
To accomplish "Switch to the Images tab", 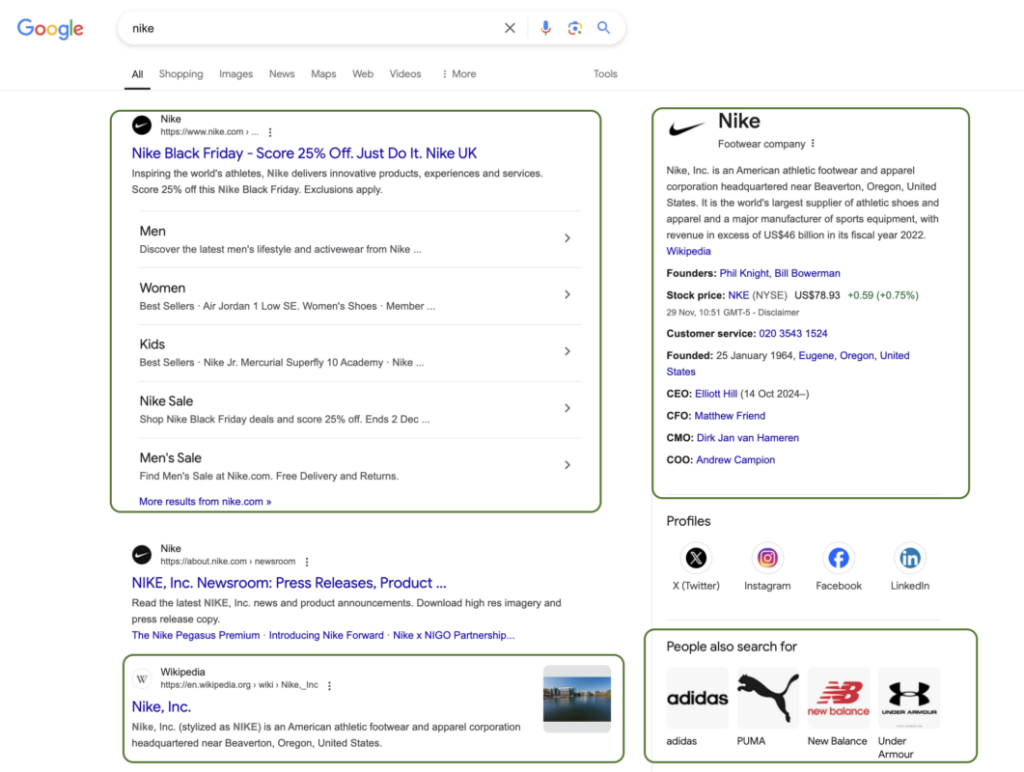I will pos(236,73).
